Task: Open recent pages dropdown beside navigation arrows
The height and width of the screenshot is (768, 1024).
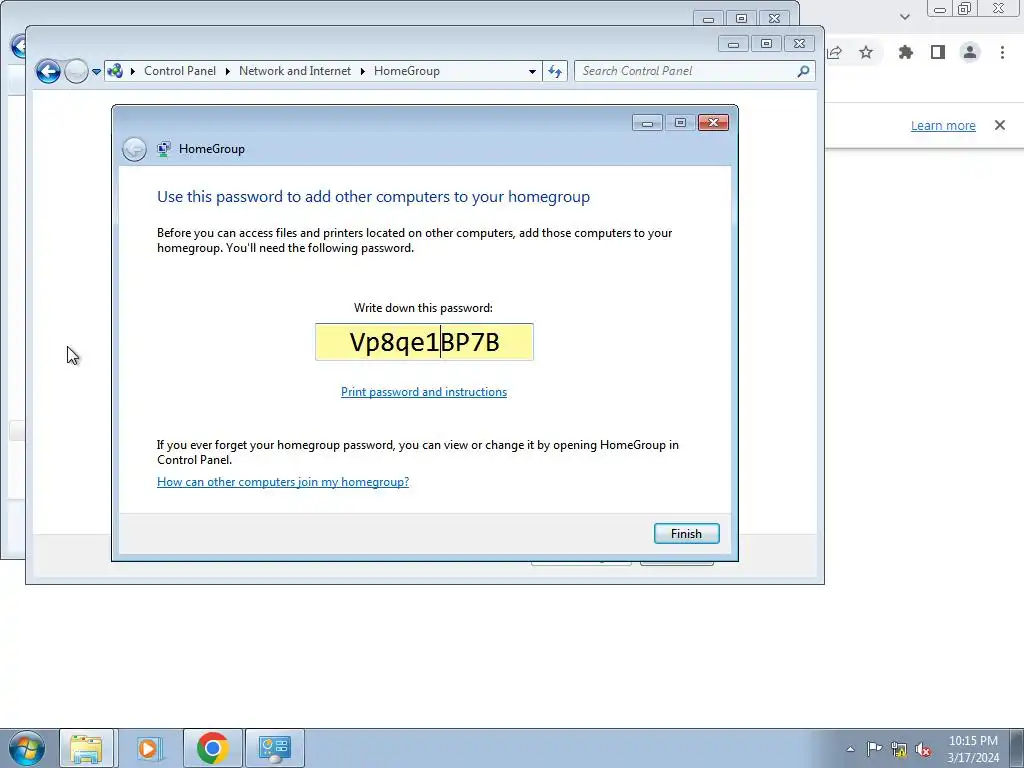Action: 96,71
